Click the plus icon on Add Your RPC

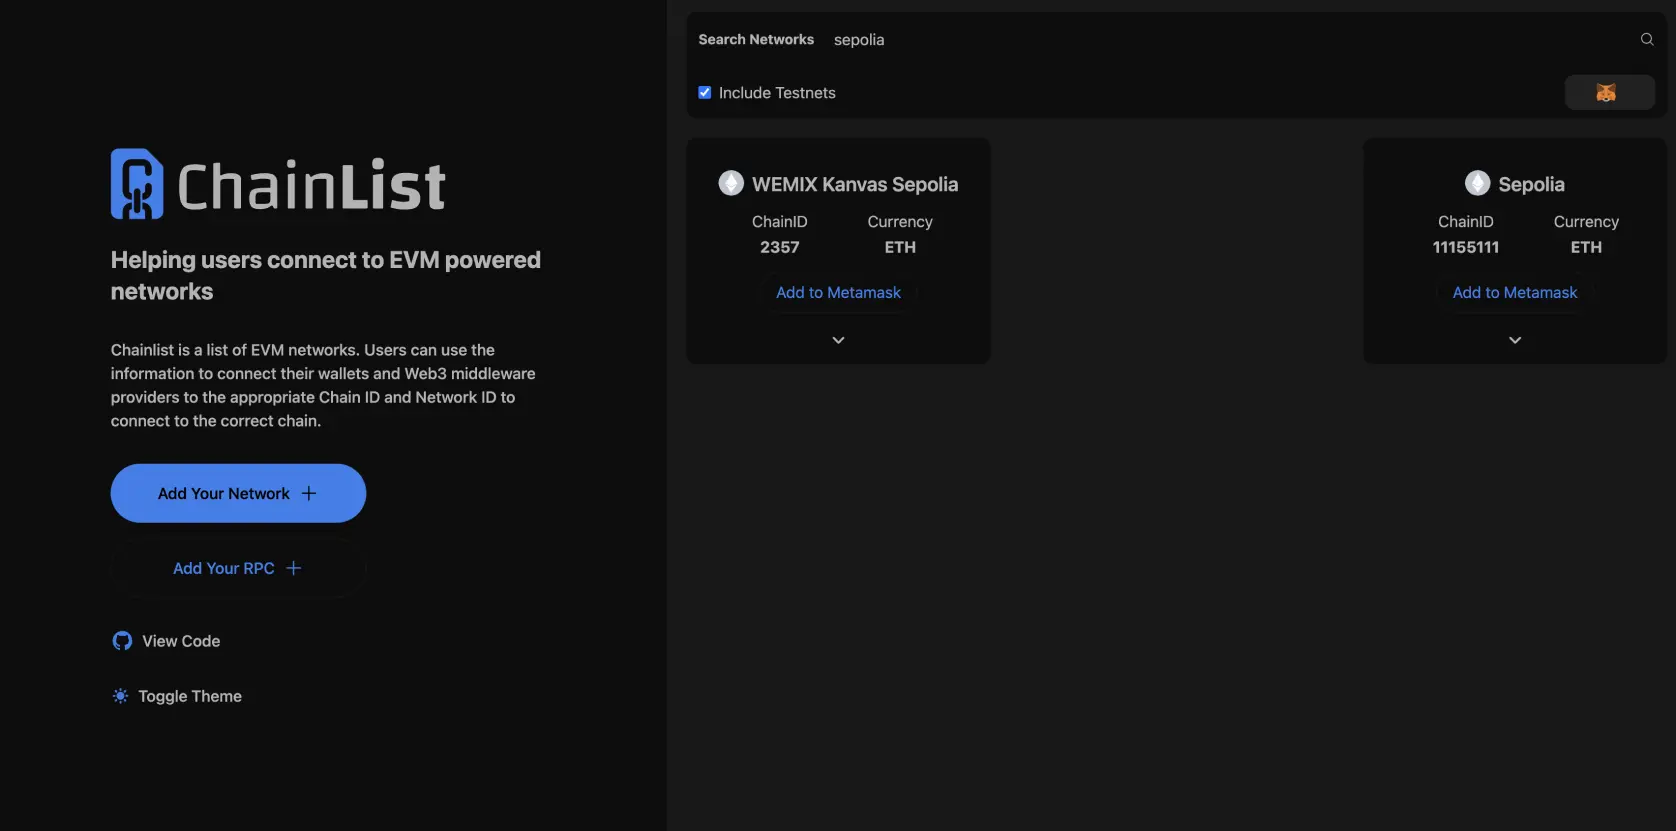(293, 568)
